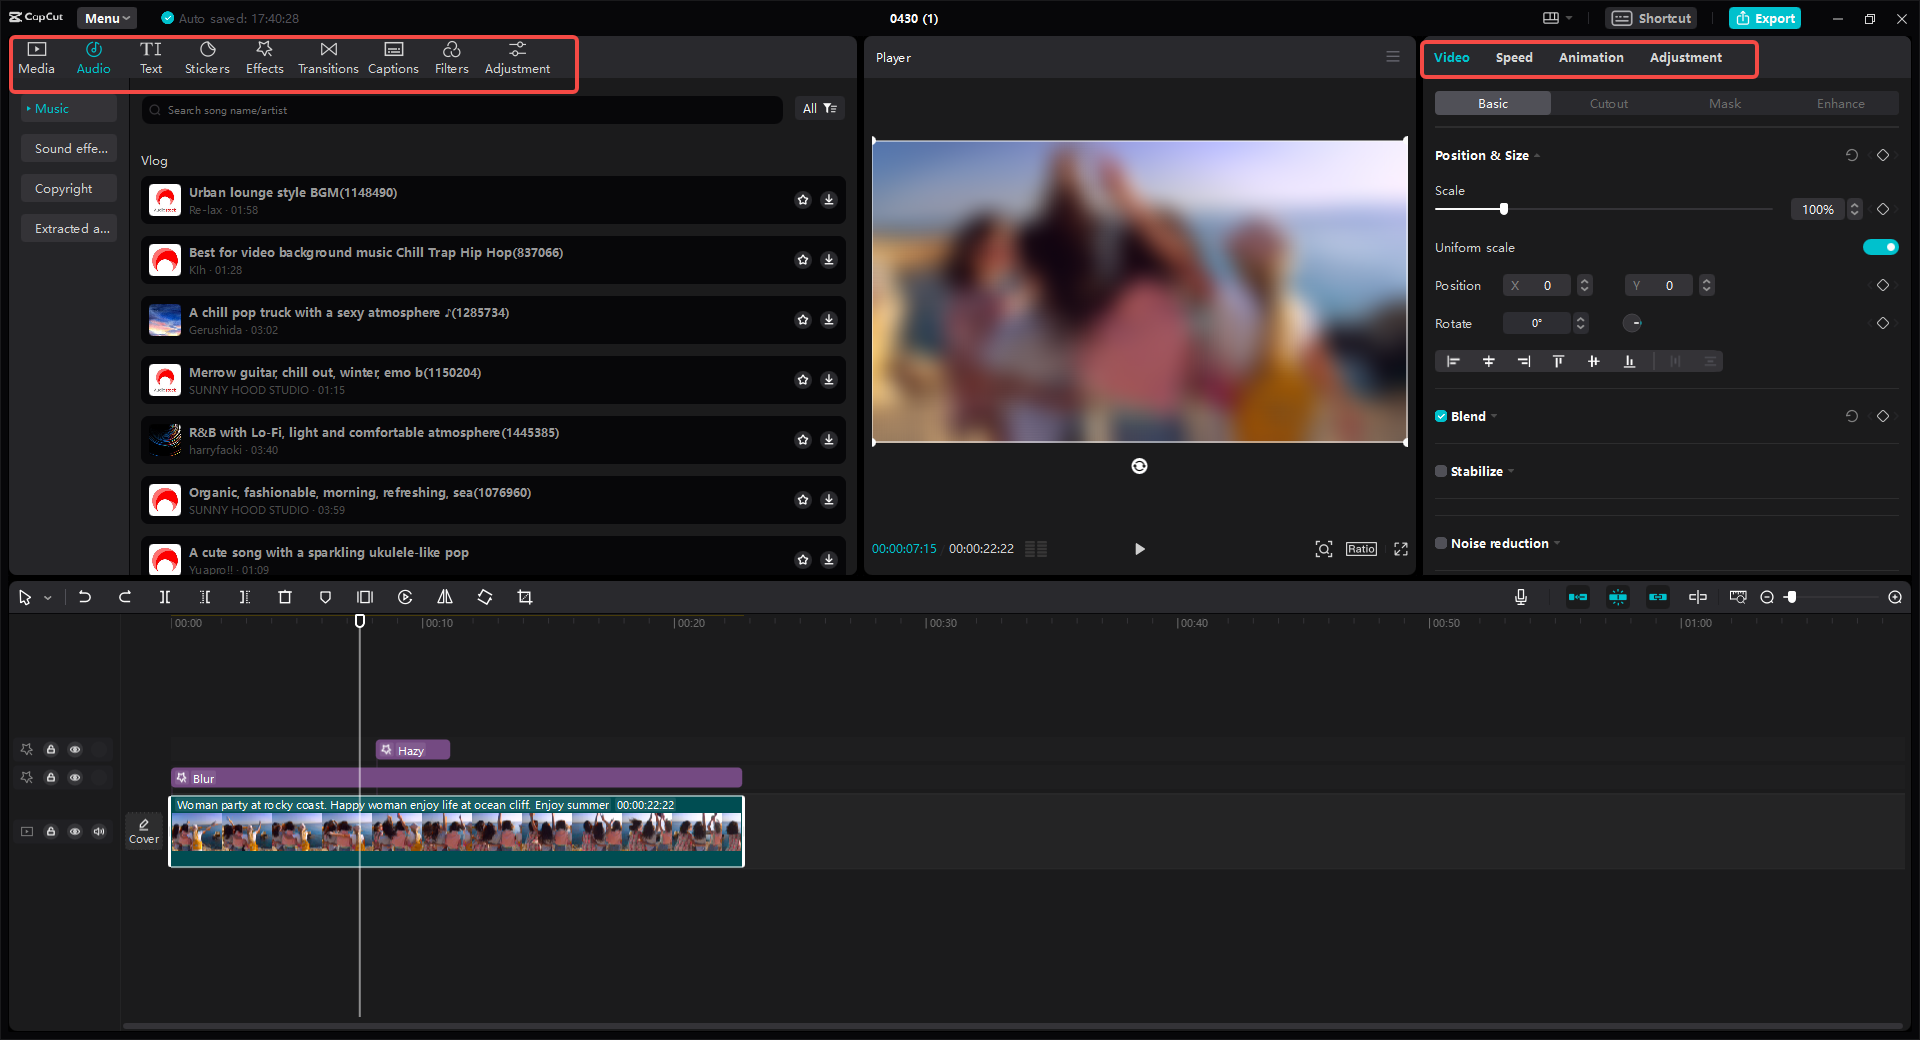
Task: Open the Captions panel
Action: 392,57
